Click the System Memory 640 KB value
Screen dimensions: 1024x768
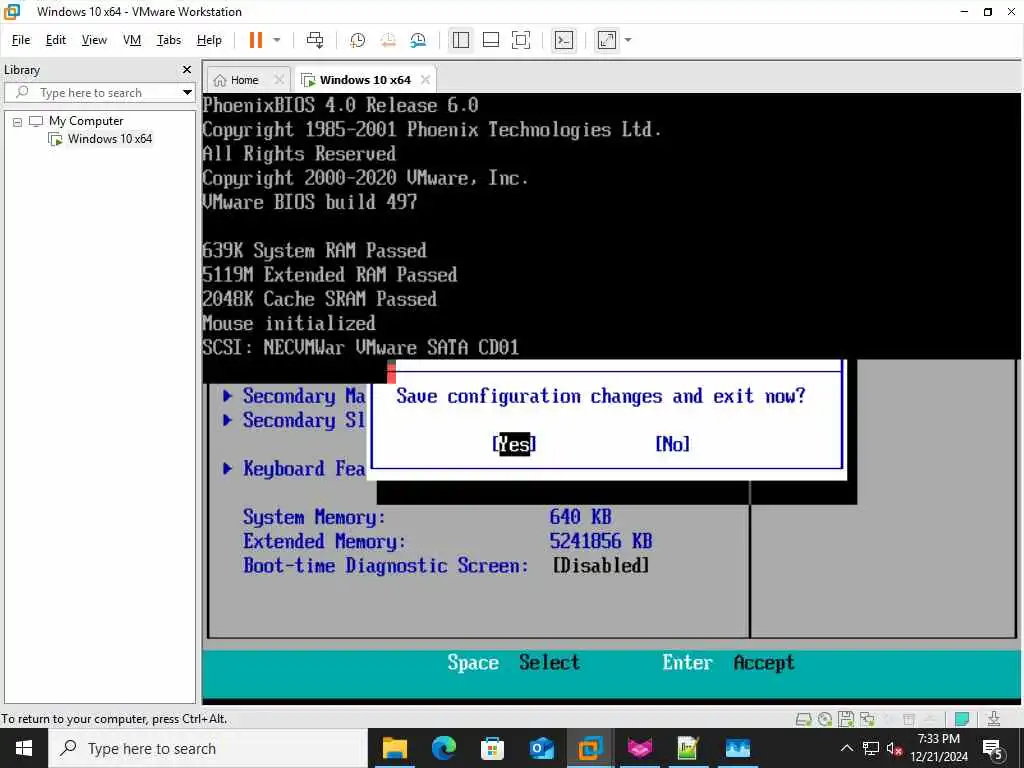pos(581,517)
